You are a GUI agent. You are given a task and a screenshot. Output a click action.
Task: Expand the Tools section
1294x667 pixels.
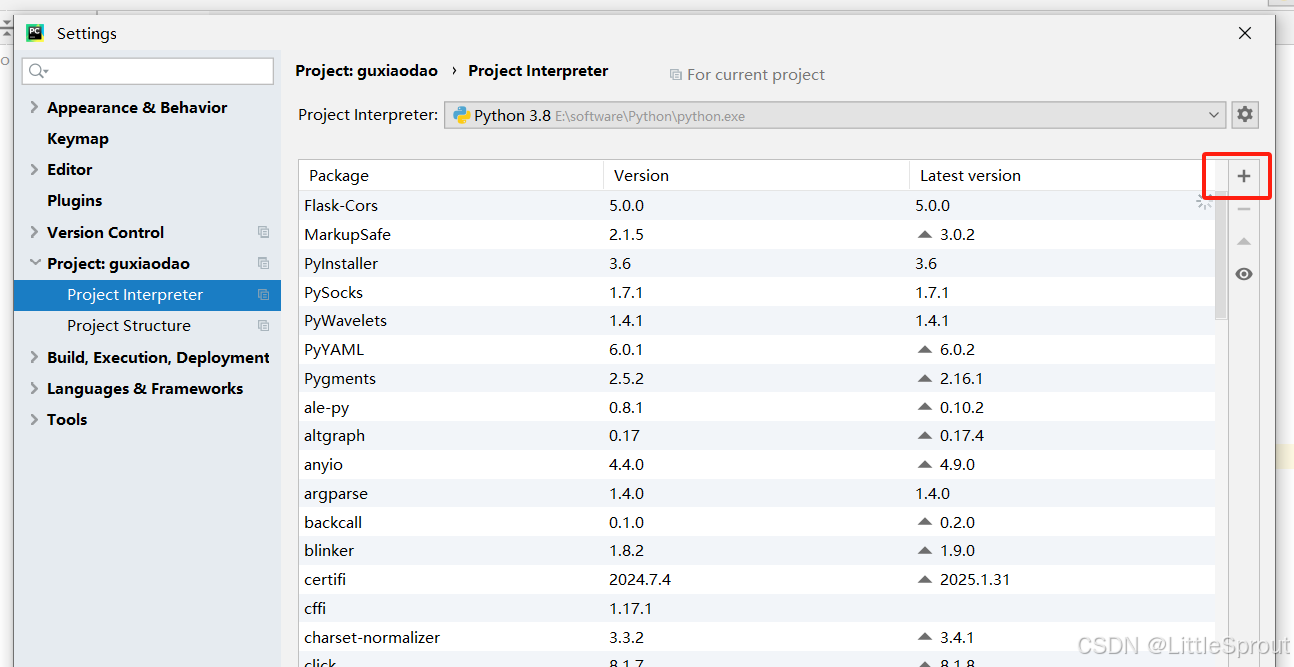[34, 420]
